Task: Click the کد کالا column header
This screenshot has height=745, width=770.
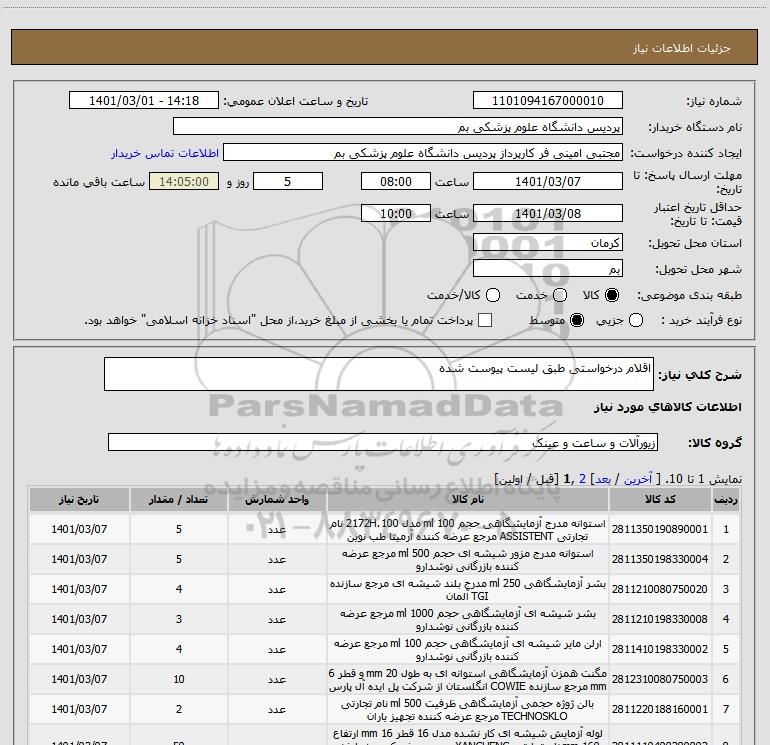Action: [x=660, y=499]
